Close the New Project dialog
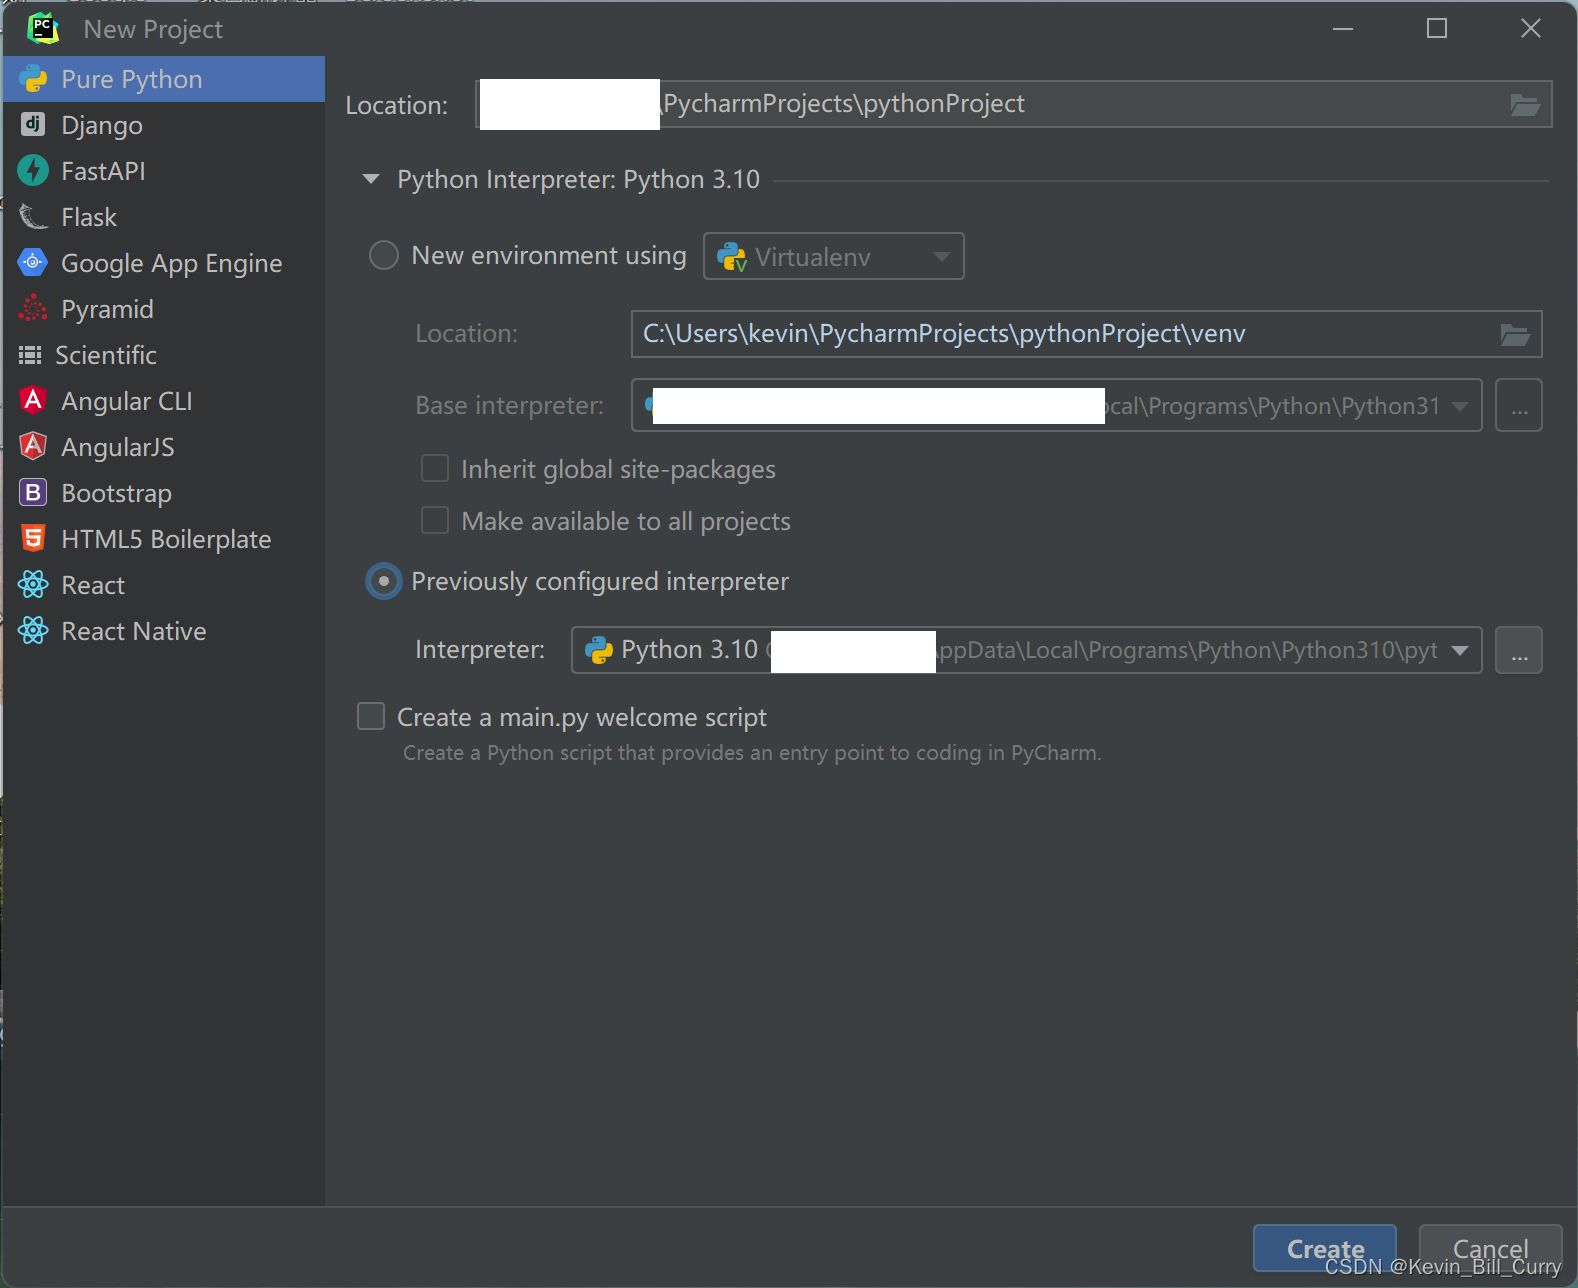Screen dimensions: 1578x1288 click(x=1531, y=28)
